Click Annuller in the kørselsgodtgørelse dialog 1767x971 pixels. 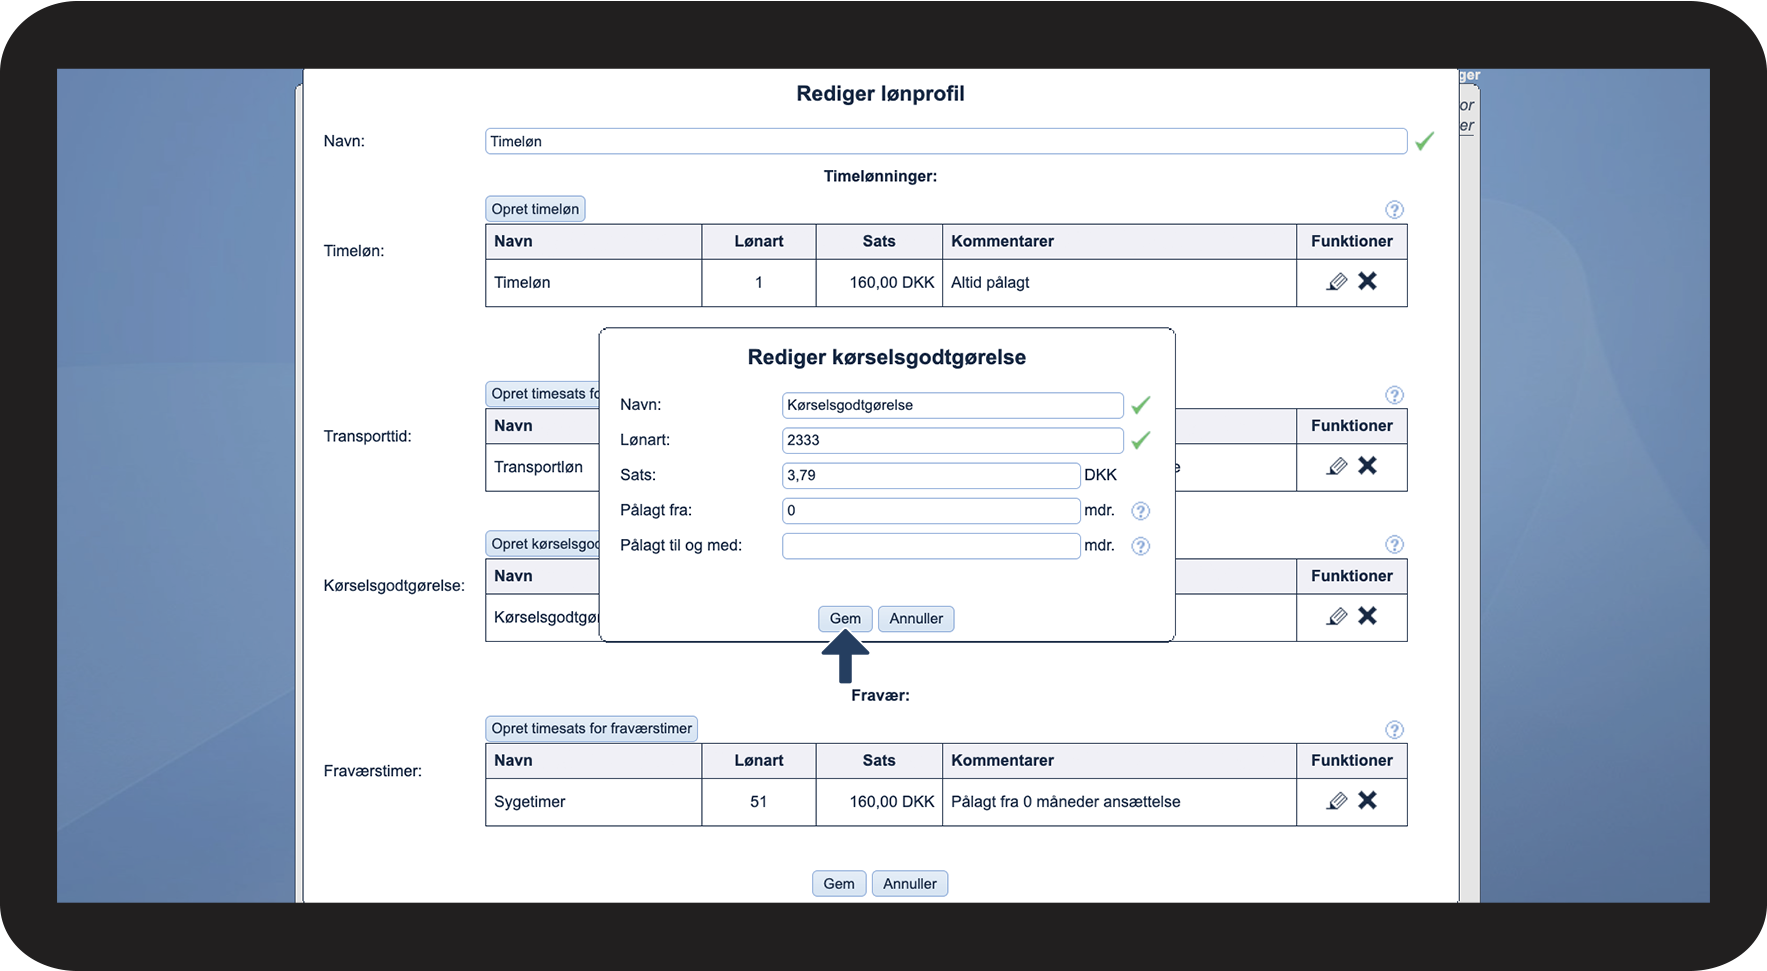(916, 619)
